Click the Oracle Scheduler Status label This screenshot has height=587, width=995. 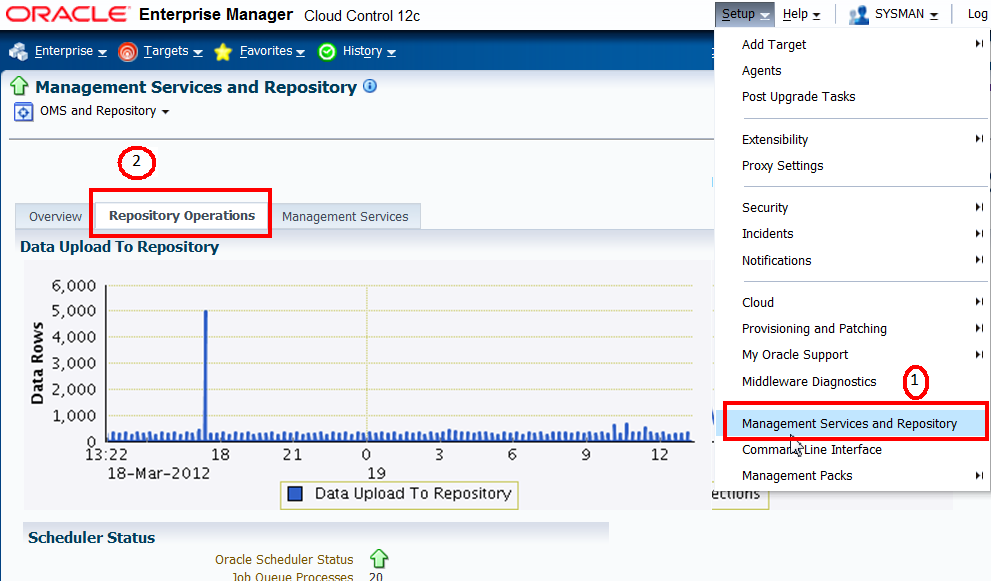point(284,559)
